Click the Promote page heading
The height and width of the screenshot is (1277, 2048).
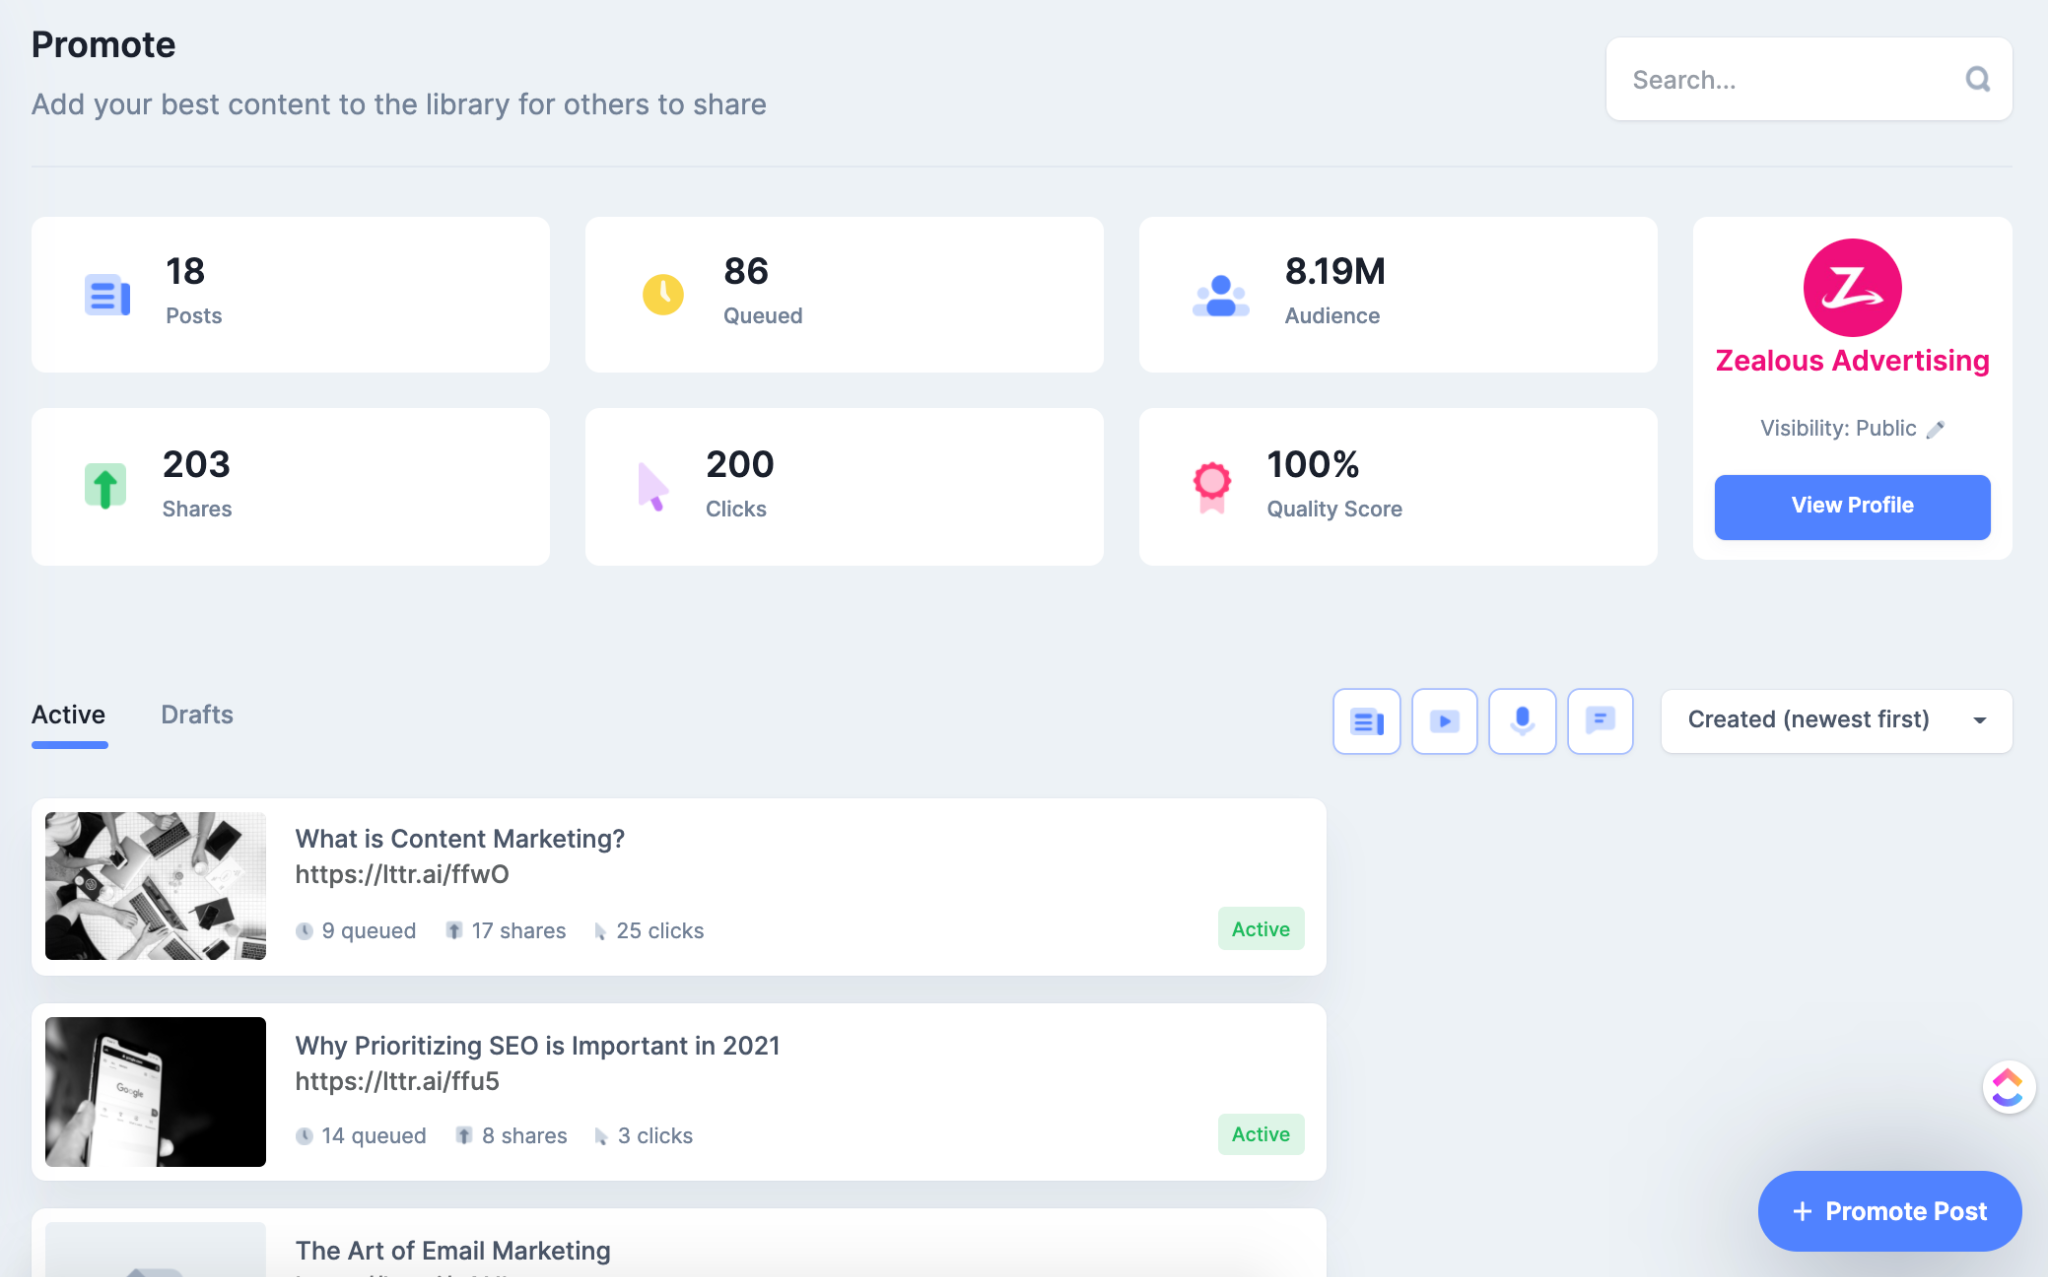pos(103,45)
